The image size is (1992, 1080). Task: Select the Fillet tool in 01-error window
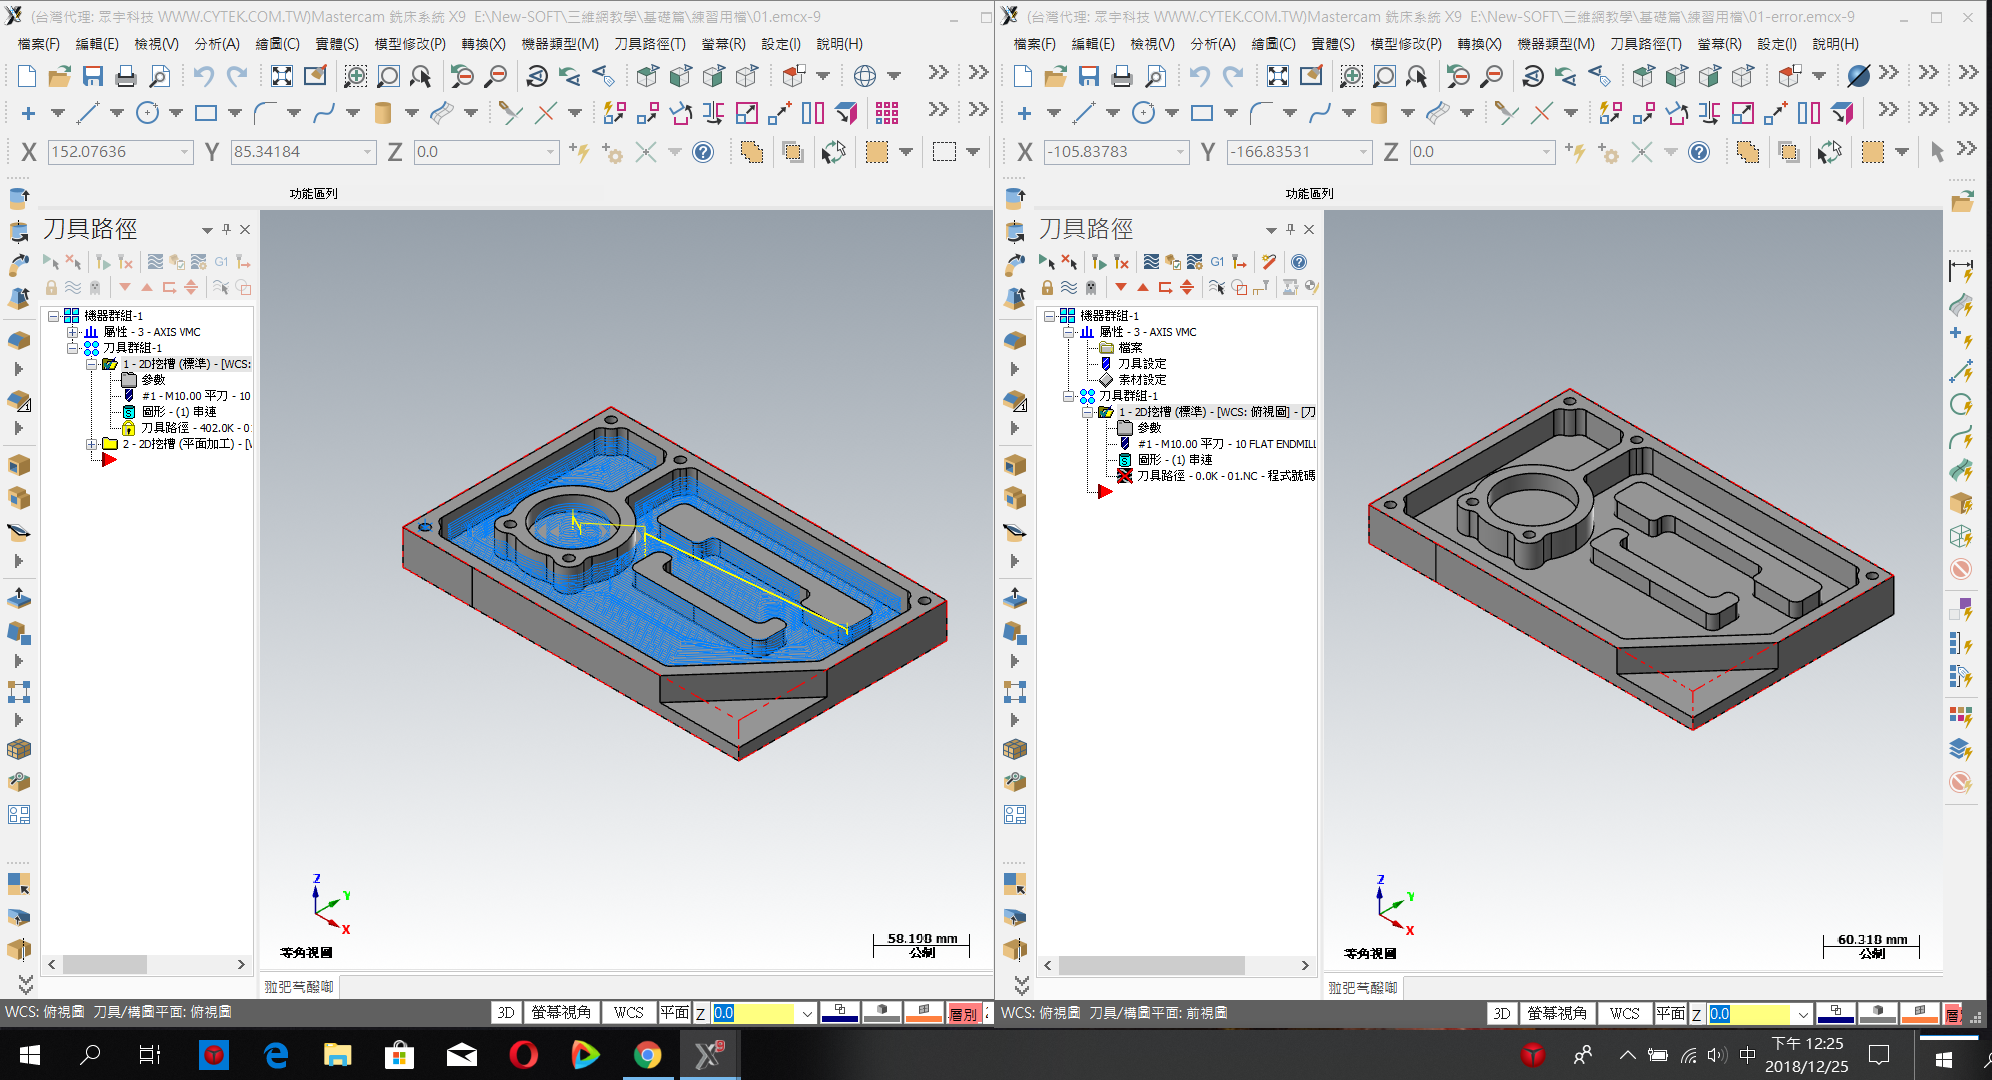click(x=1261, y=113)
